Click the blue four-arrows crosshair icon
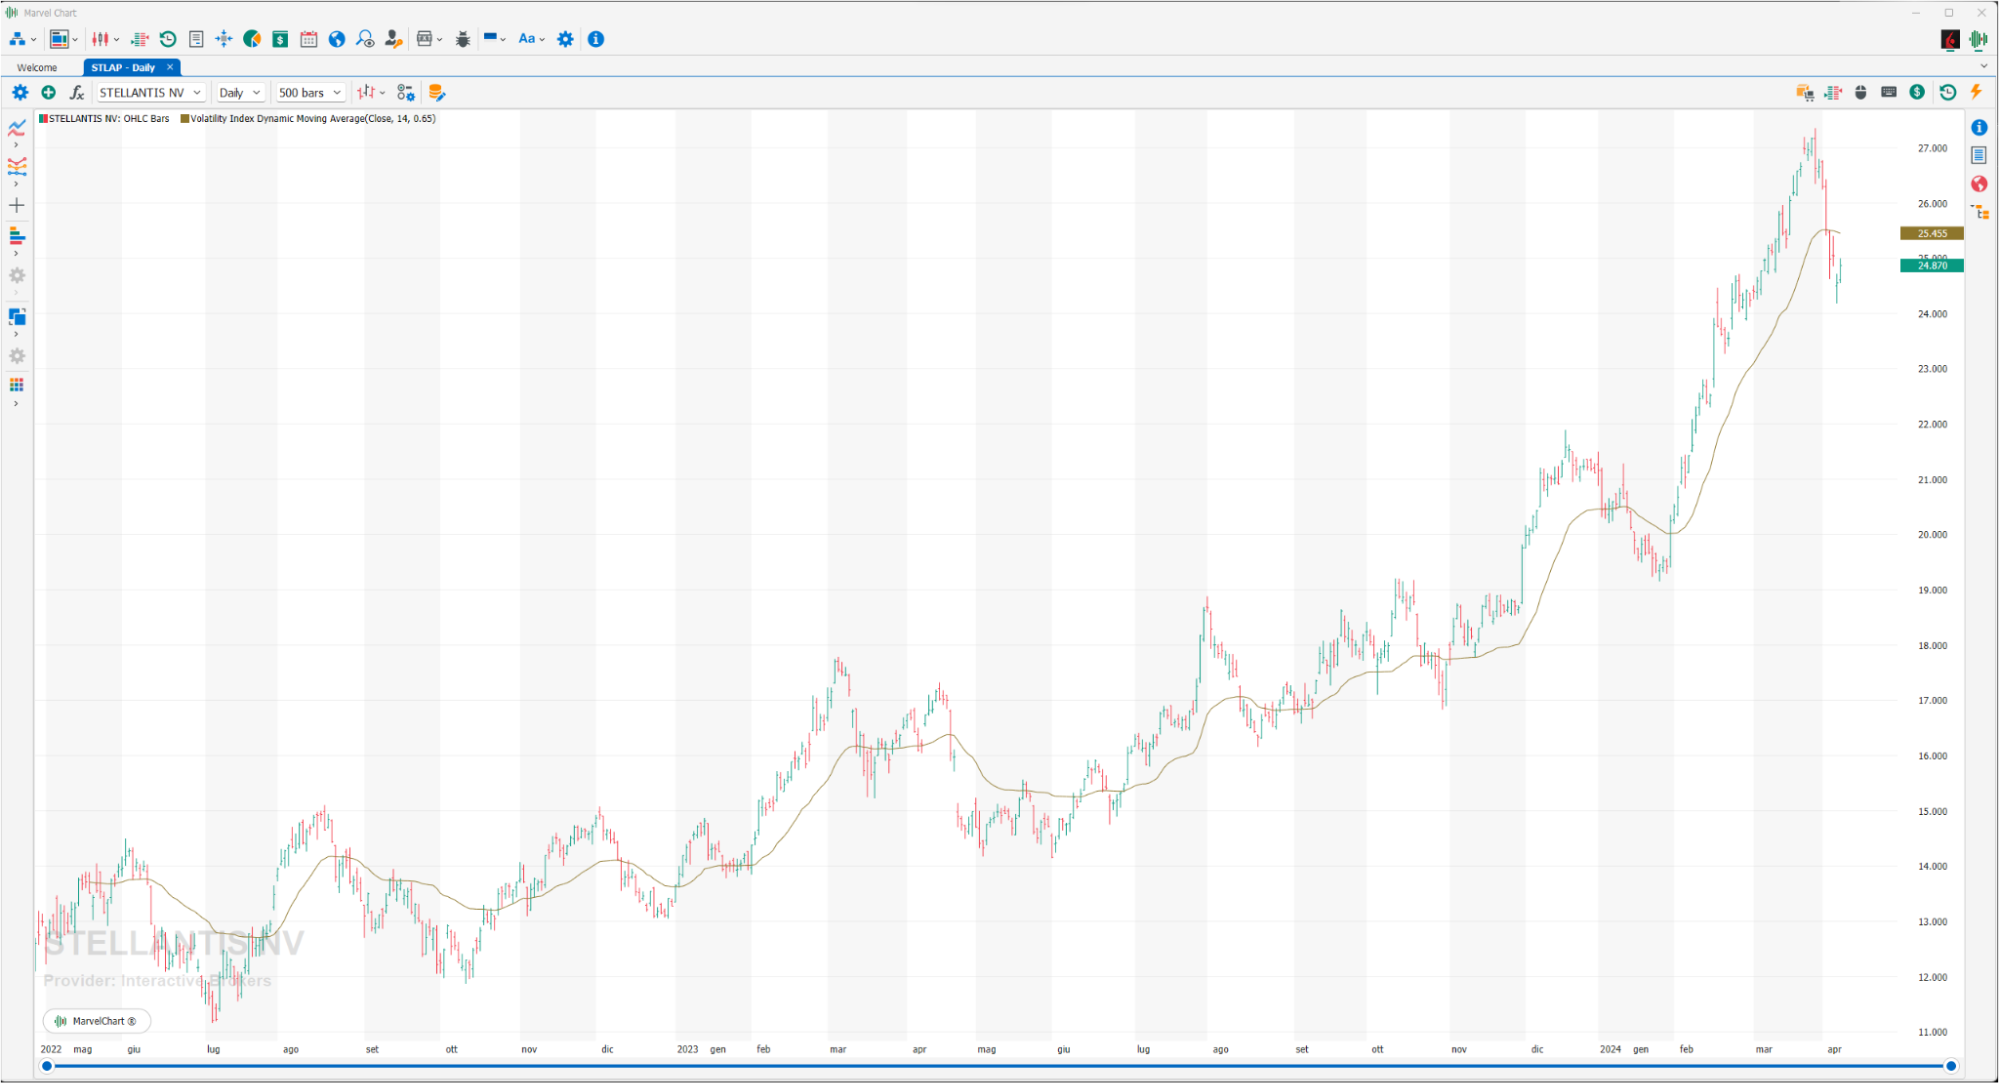Image resolution: width=1999 pixels, height=1084 pixels. (224, 39)
